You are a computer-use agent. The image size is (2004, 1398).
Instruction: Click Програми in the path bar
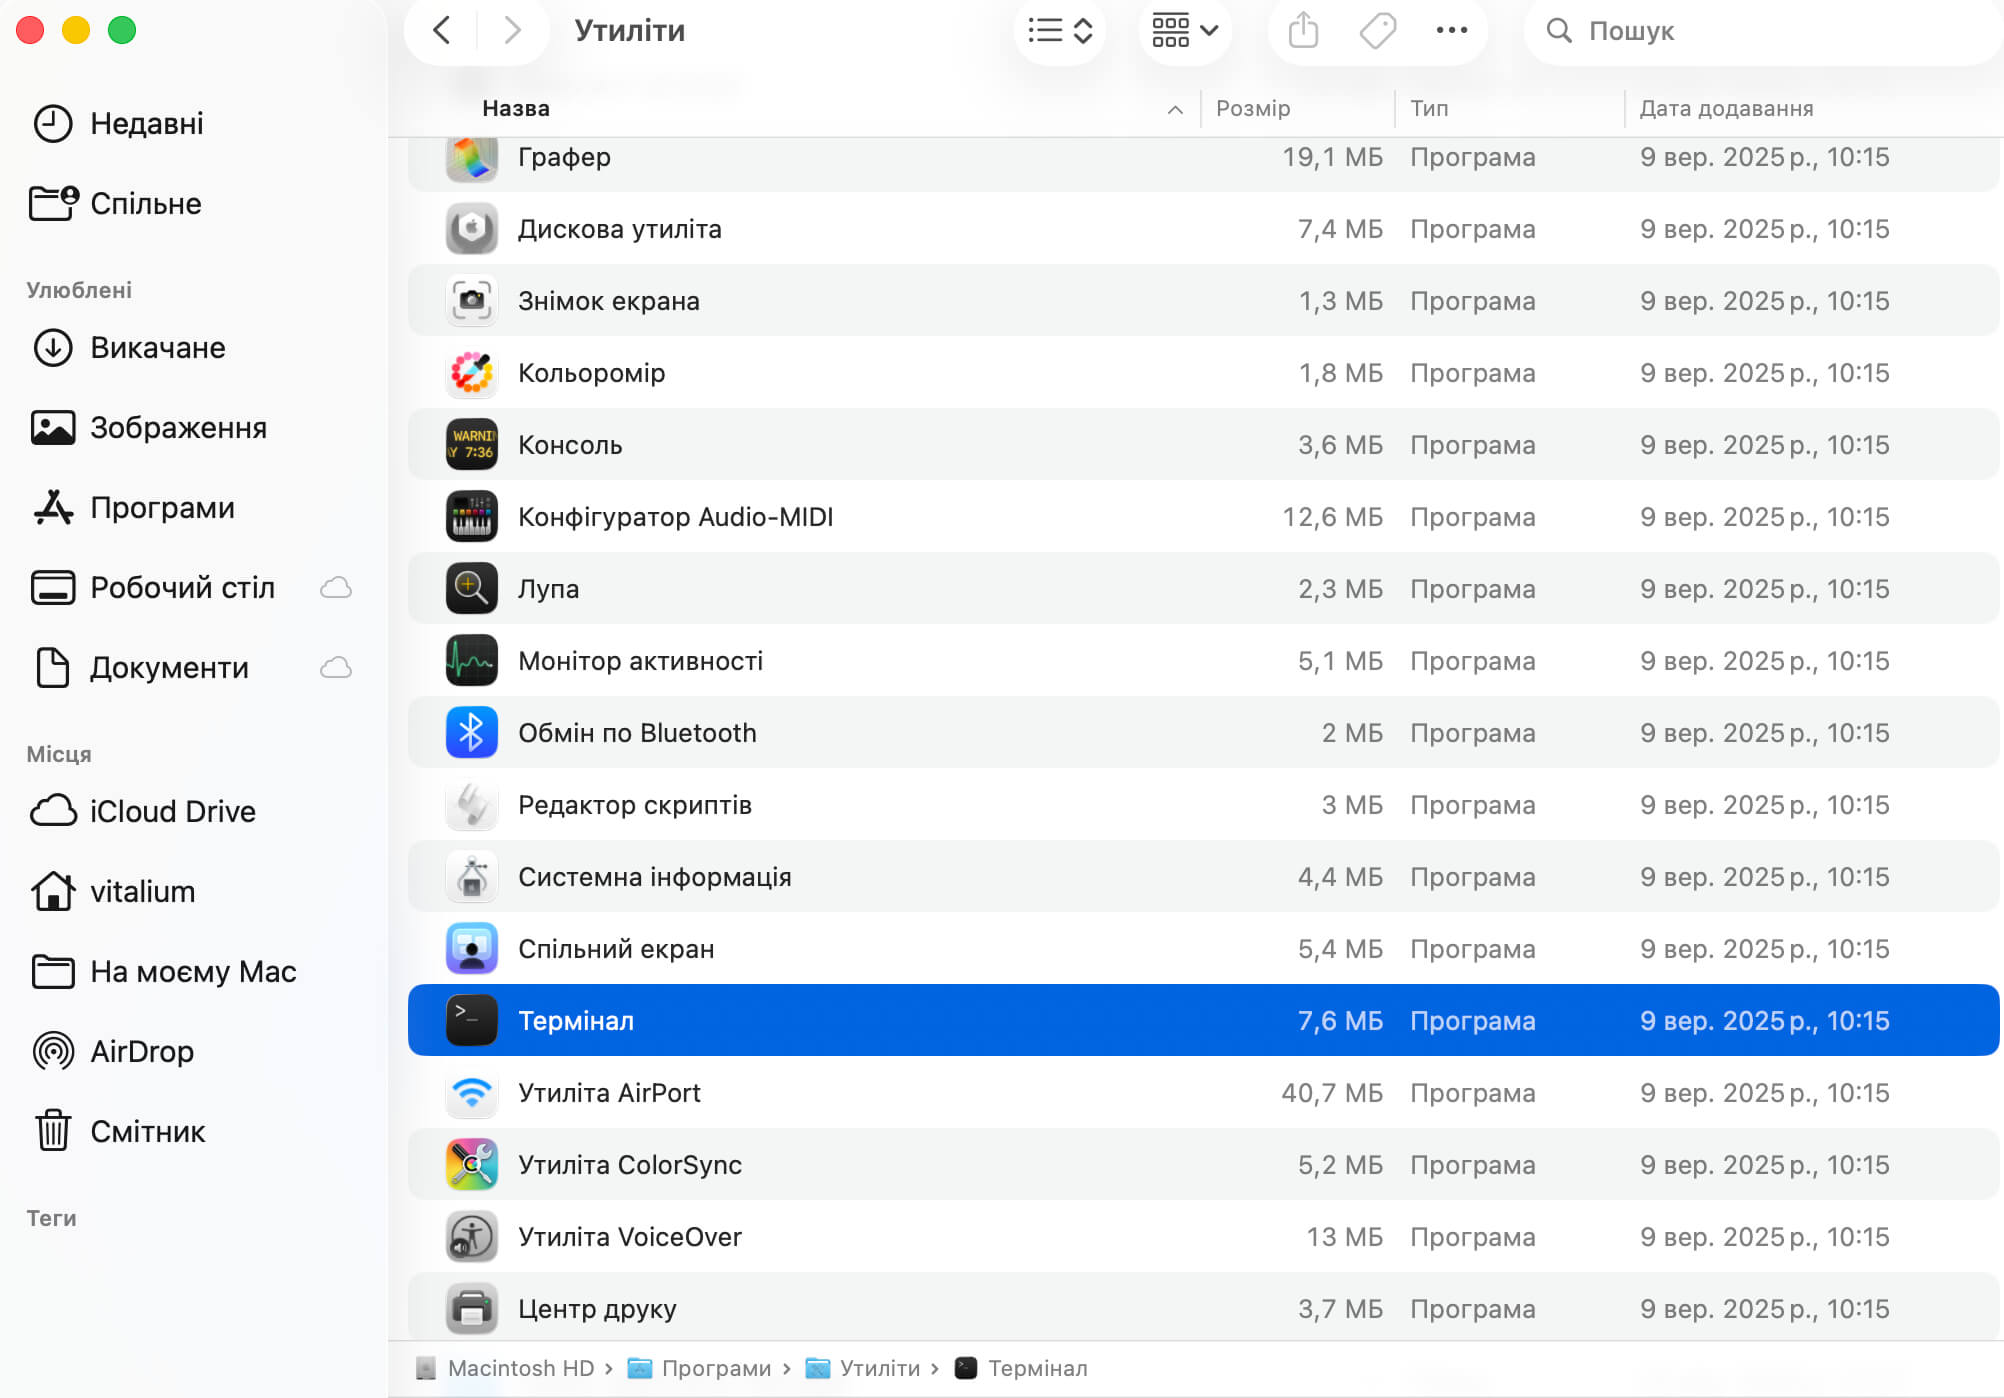[x=699, y=1368]
